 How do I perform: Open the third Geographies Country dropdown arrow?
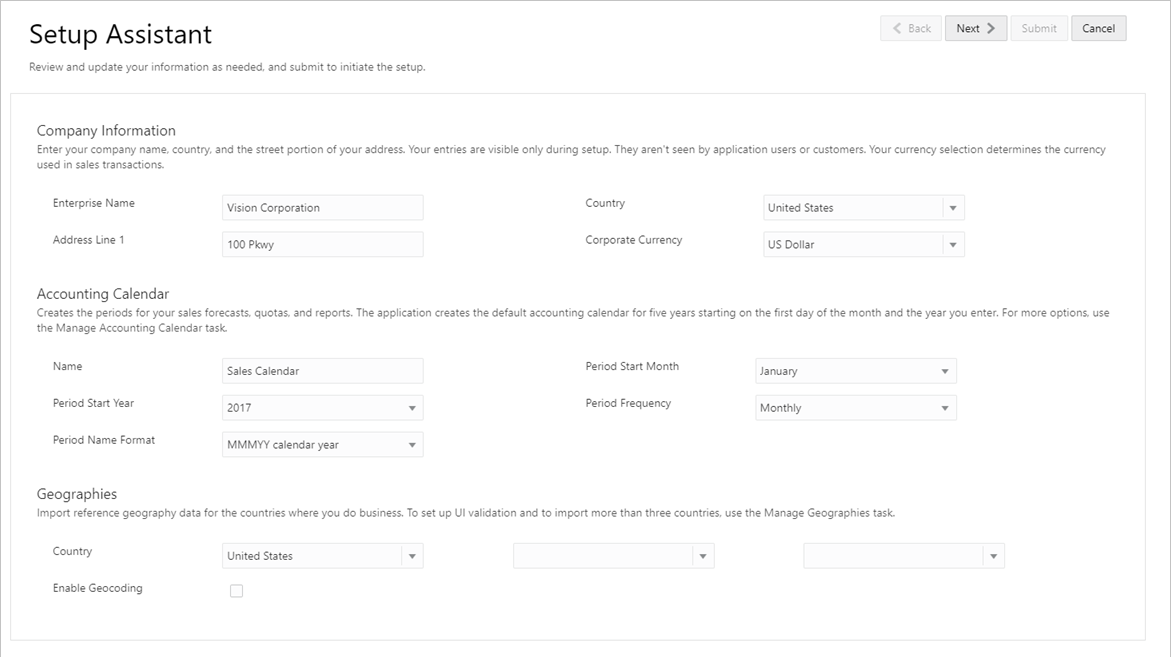point(993,556)
